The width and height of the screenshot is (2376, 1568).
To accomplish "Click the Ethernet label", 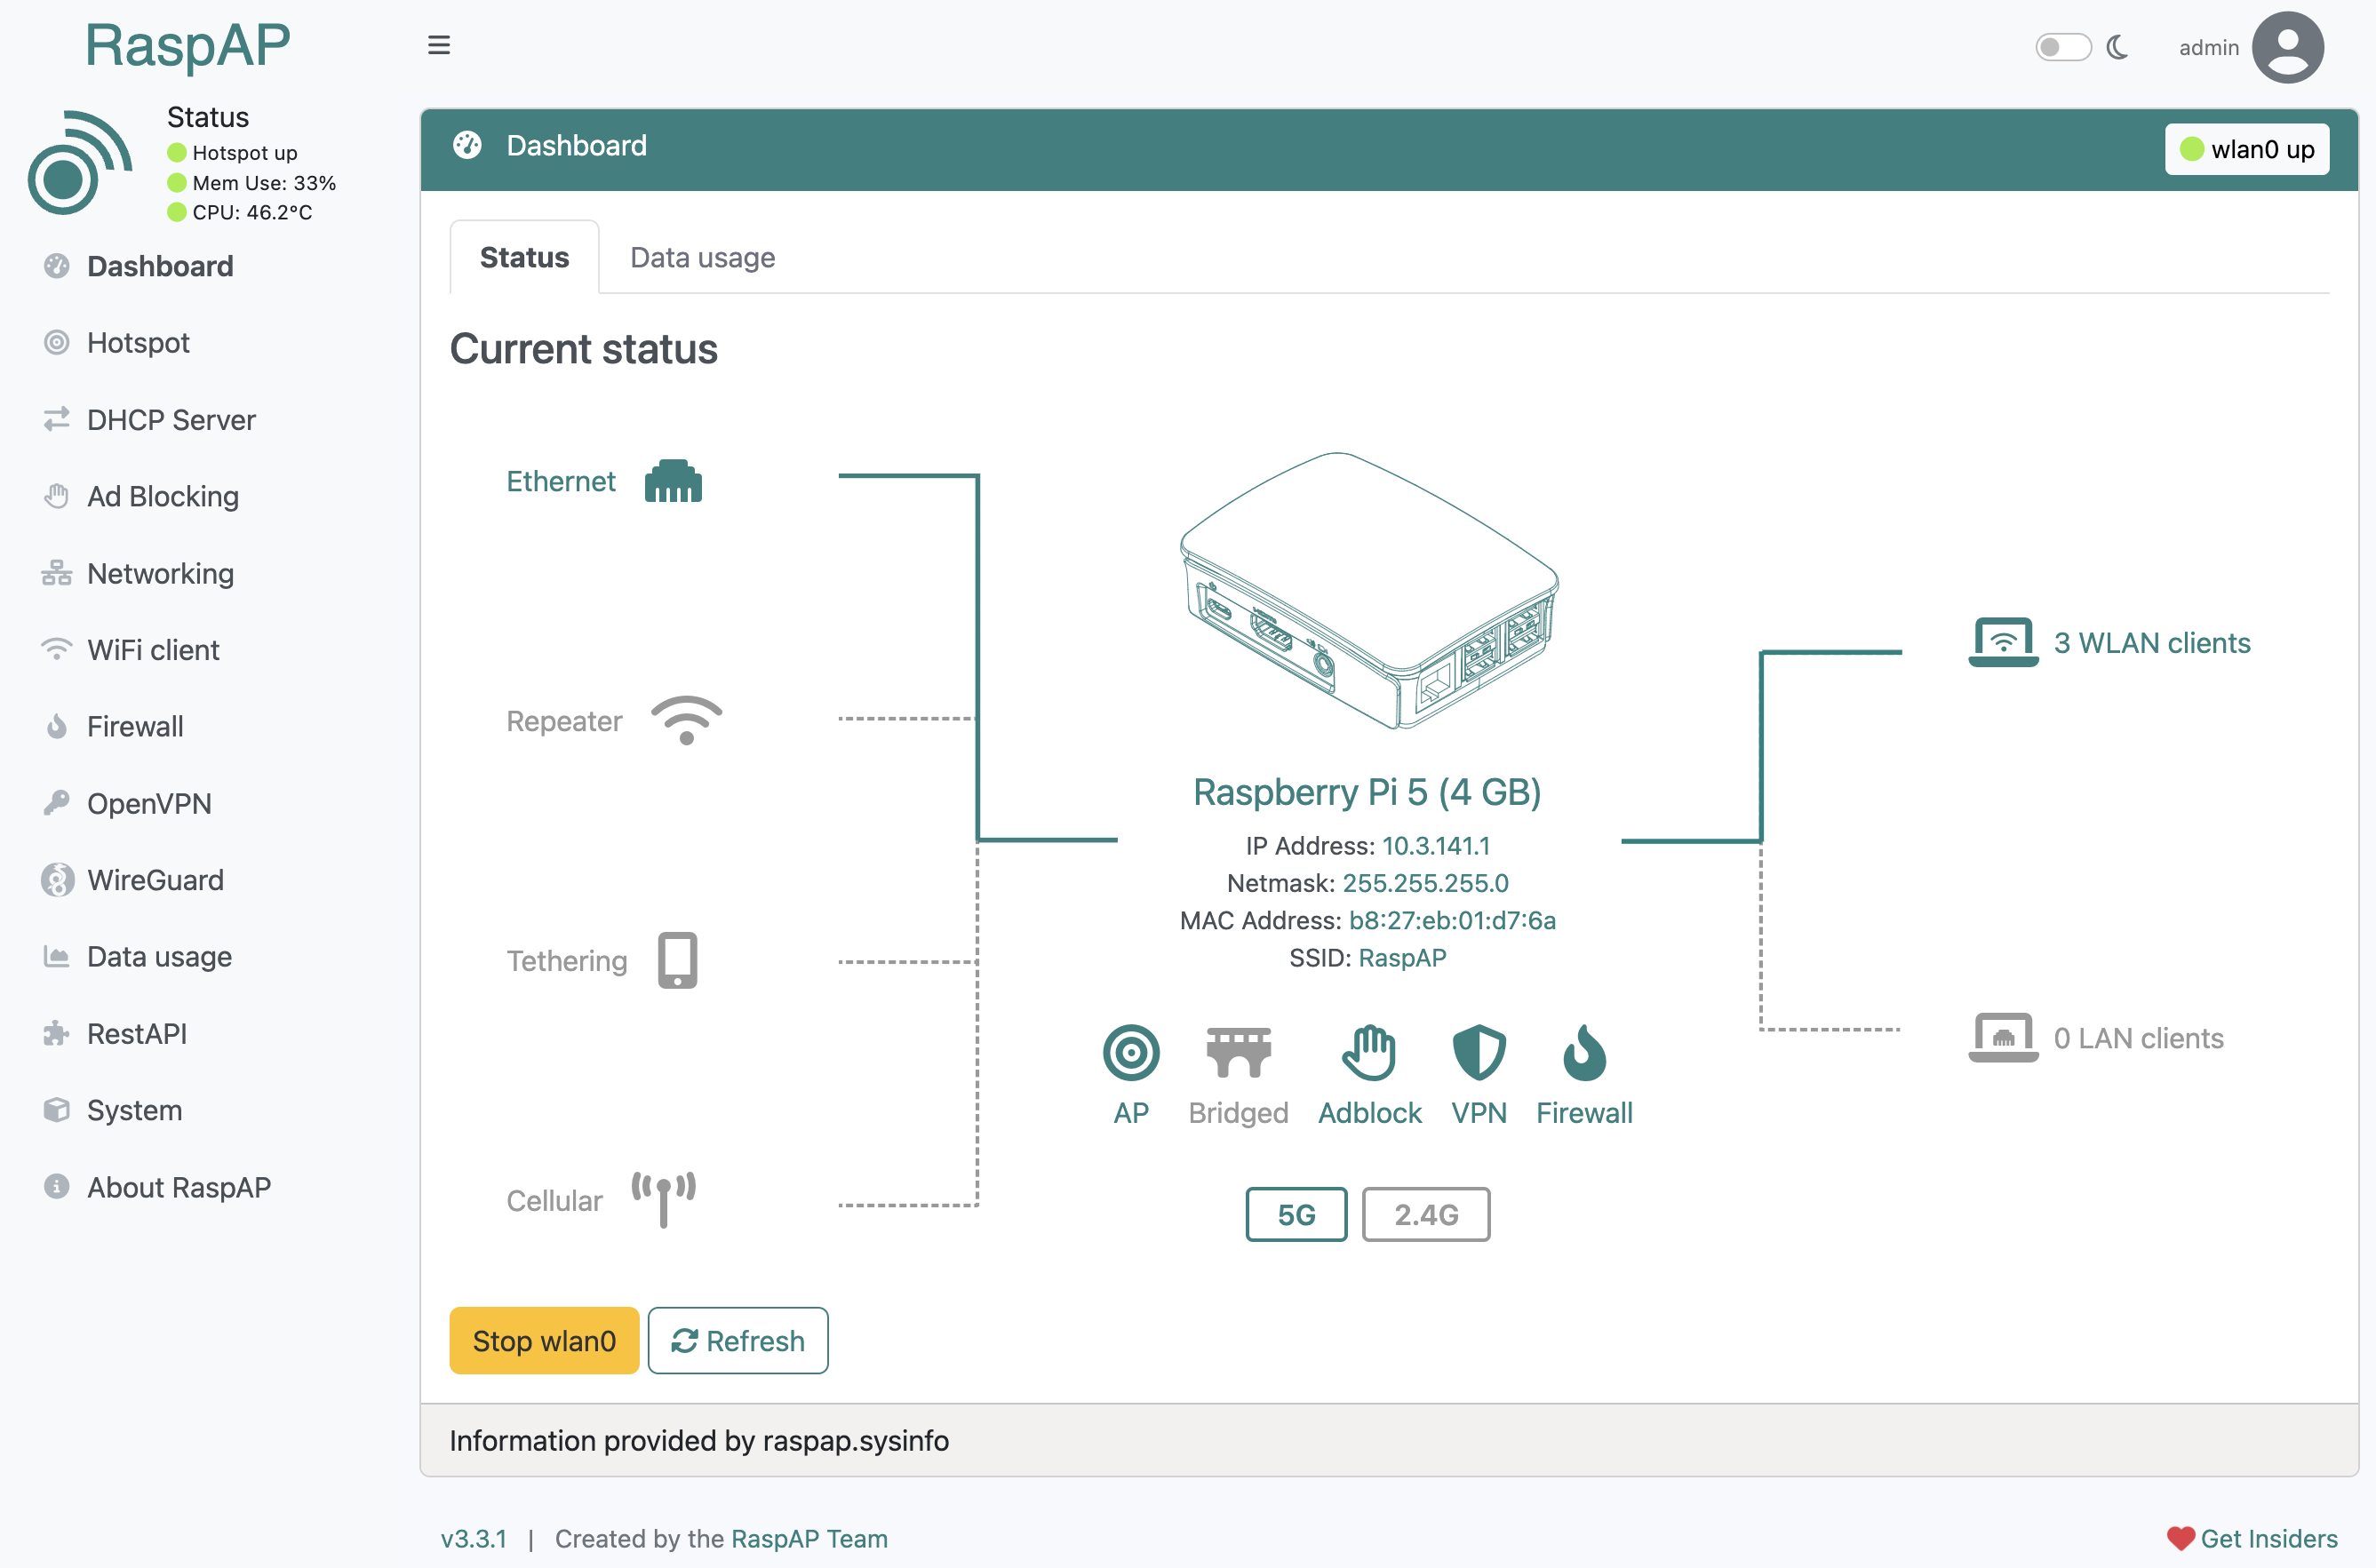I will 561,481.
